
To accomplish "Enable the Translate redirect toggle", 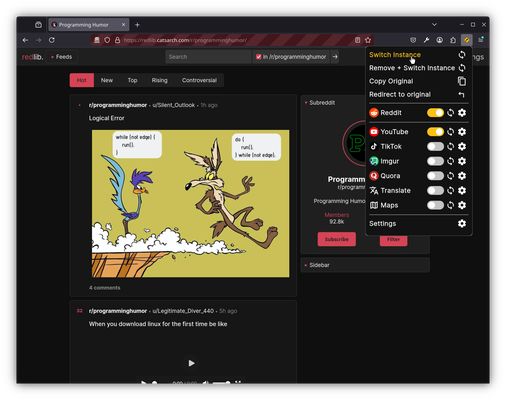I will pos(435,191).
